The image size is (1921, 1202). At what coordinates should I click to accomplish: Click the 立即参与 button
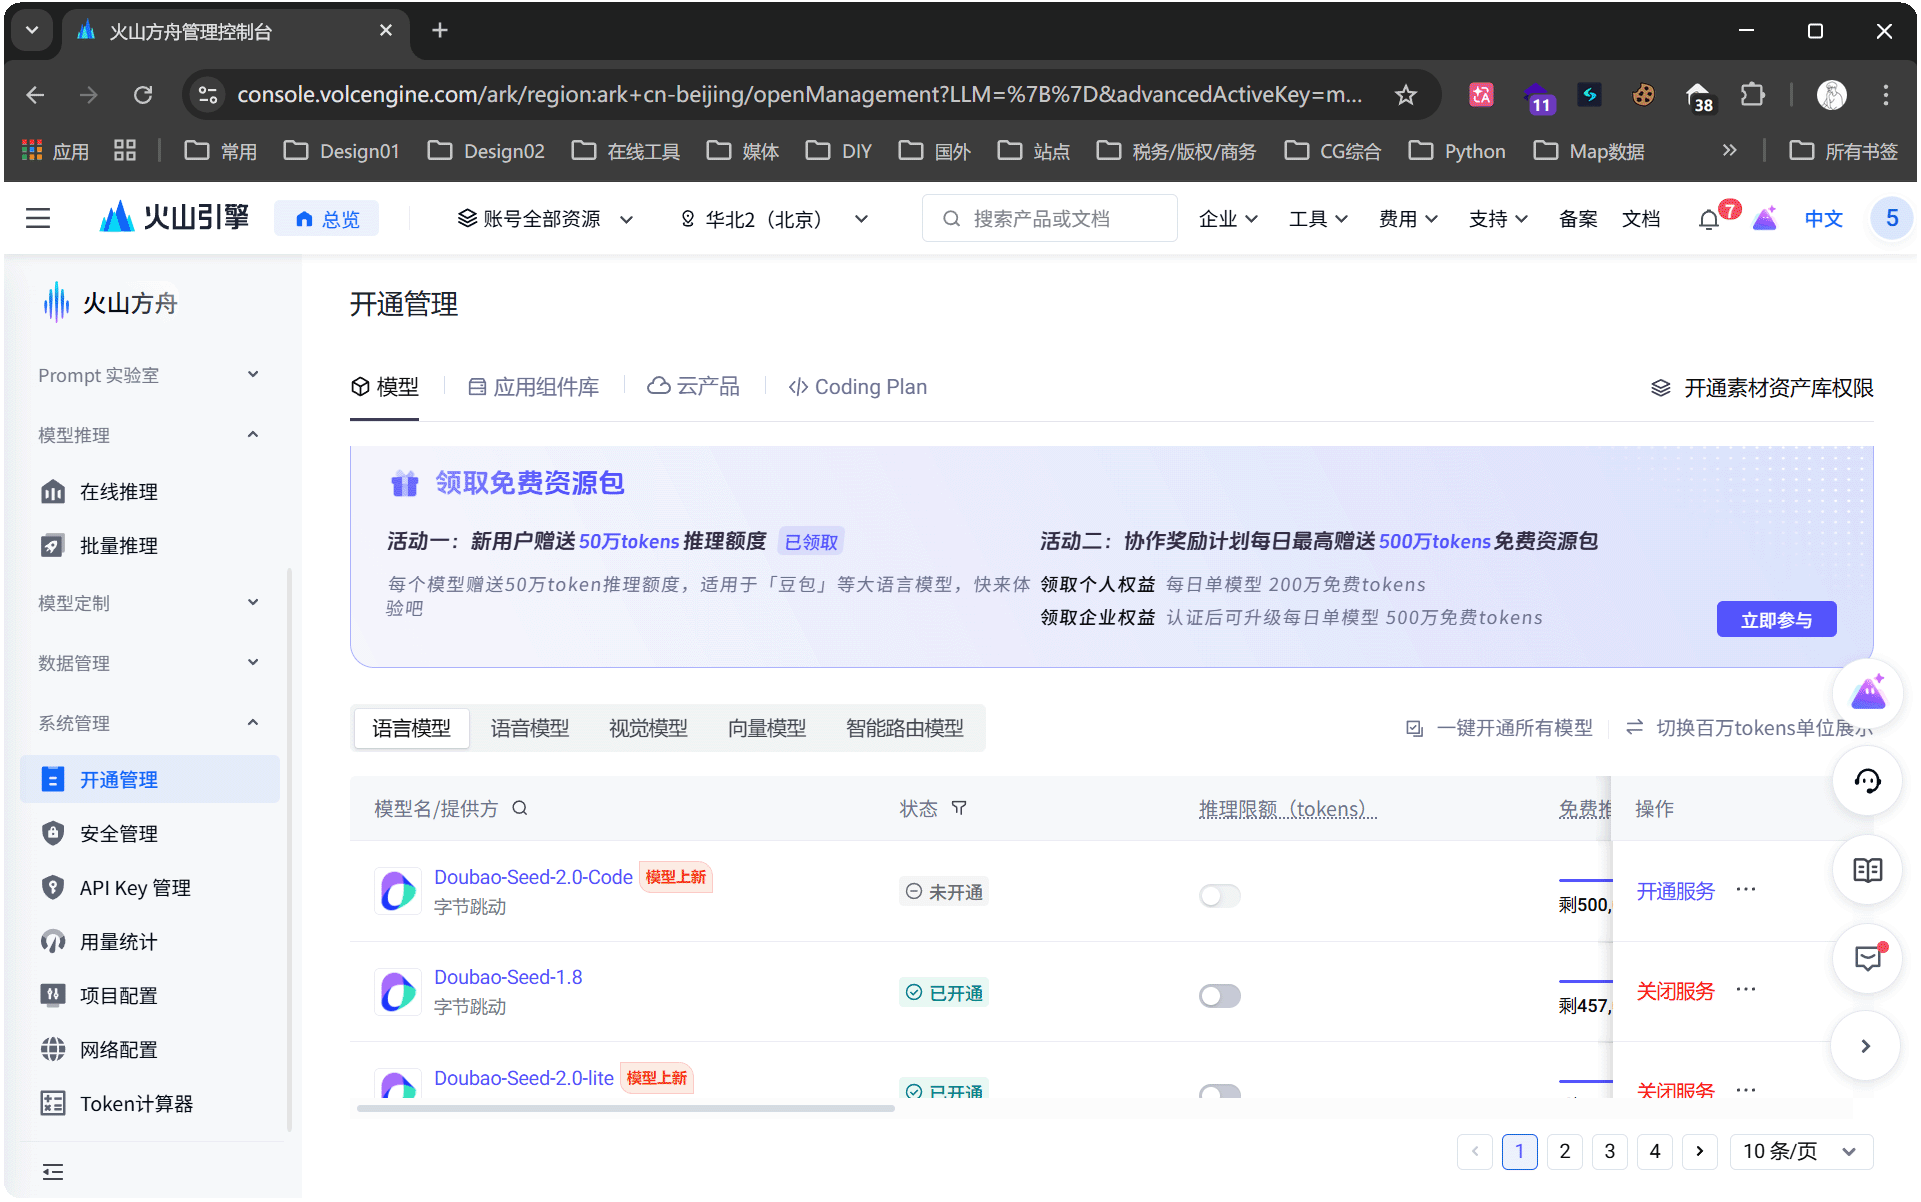(1776, 618)
